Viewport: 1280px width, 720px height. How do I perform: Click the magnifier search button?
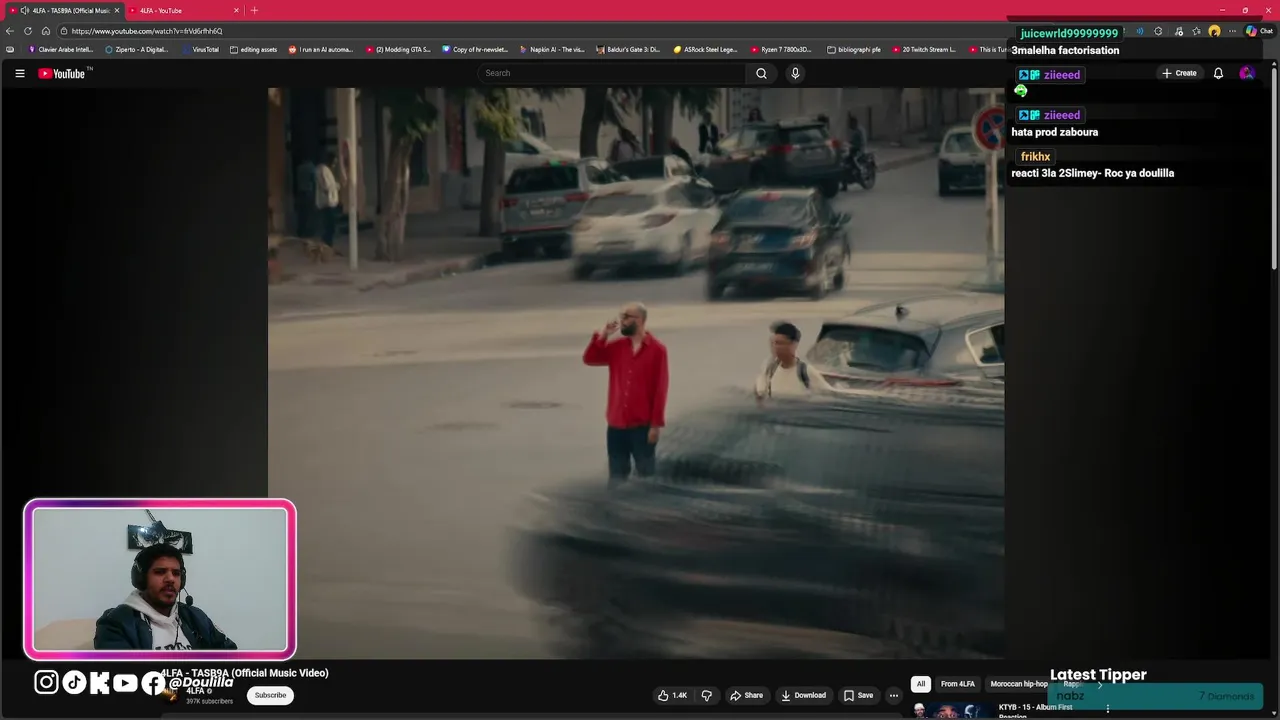[761, 73]
